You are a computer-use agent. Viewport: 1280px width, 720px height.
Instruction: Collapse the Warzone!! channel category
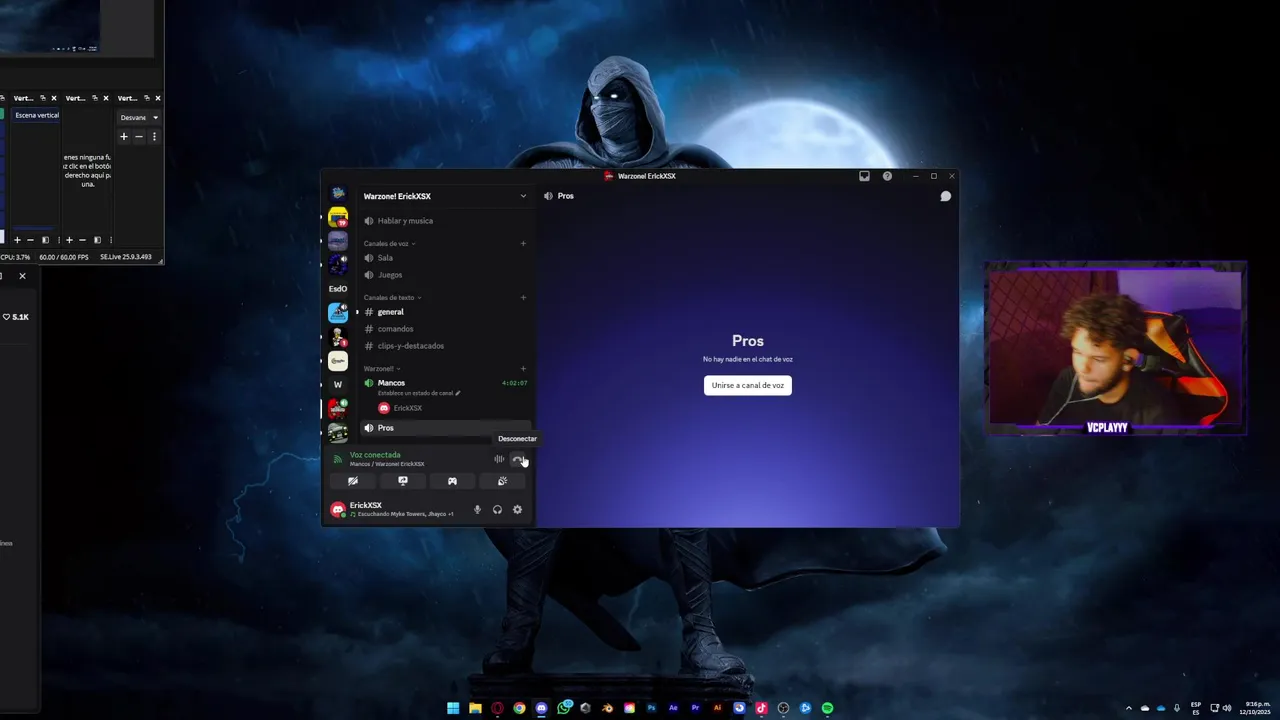point(382,368)
